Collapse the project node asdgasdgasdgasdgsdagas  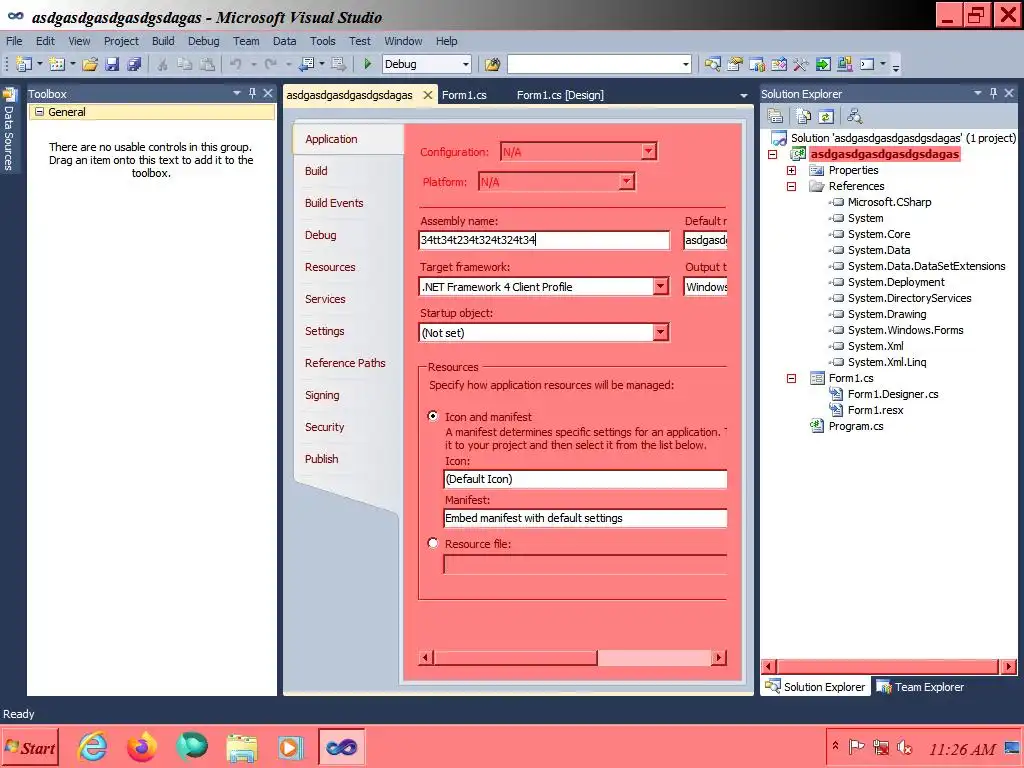pyautogui.click(x=773, y=154)
